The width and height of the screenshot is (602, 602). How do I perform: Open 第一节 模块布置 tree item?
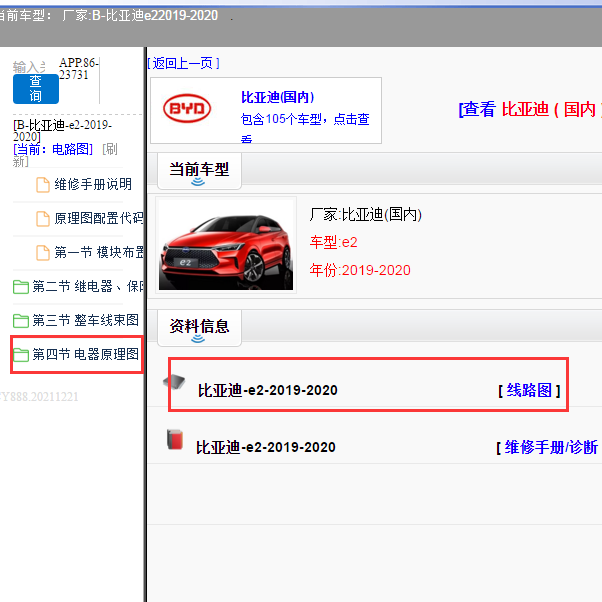pyautogui.click(x=99, y=252)
